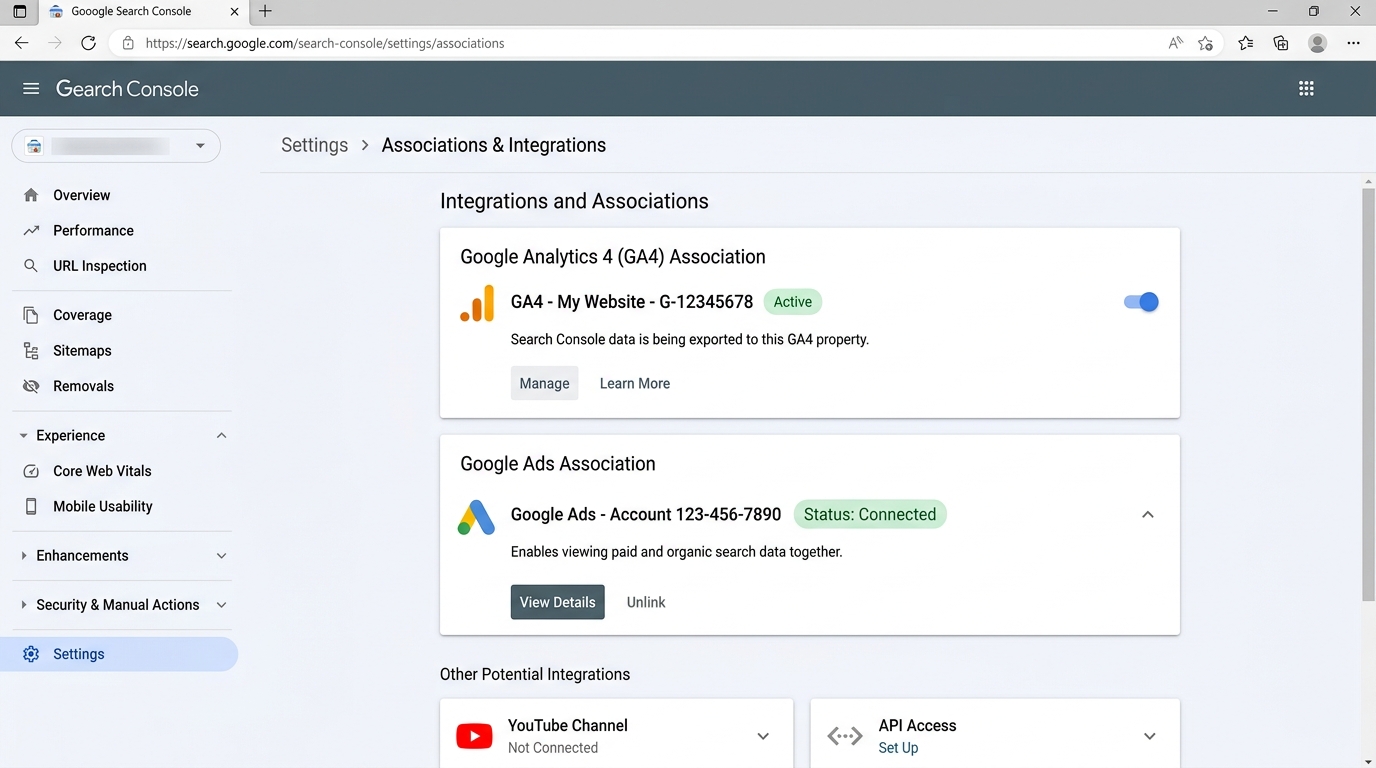Click the URL Inspection magnifier icon

click(31, 266)
